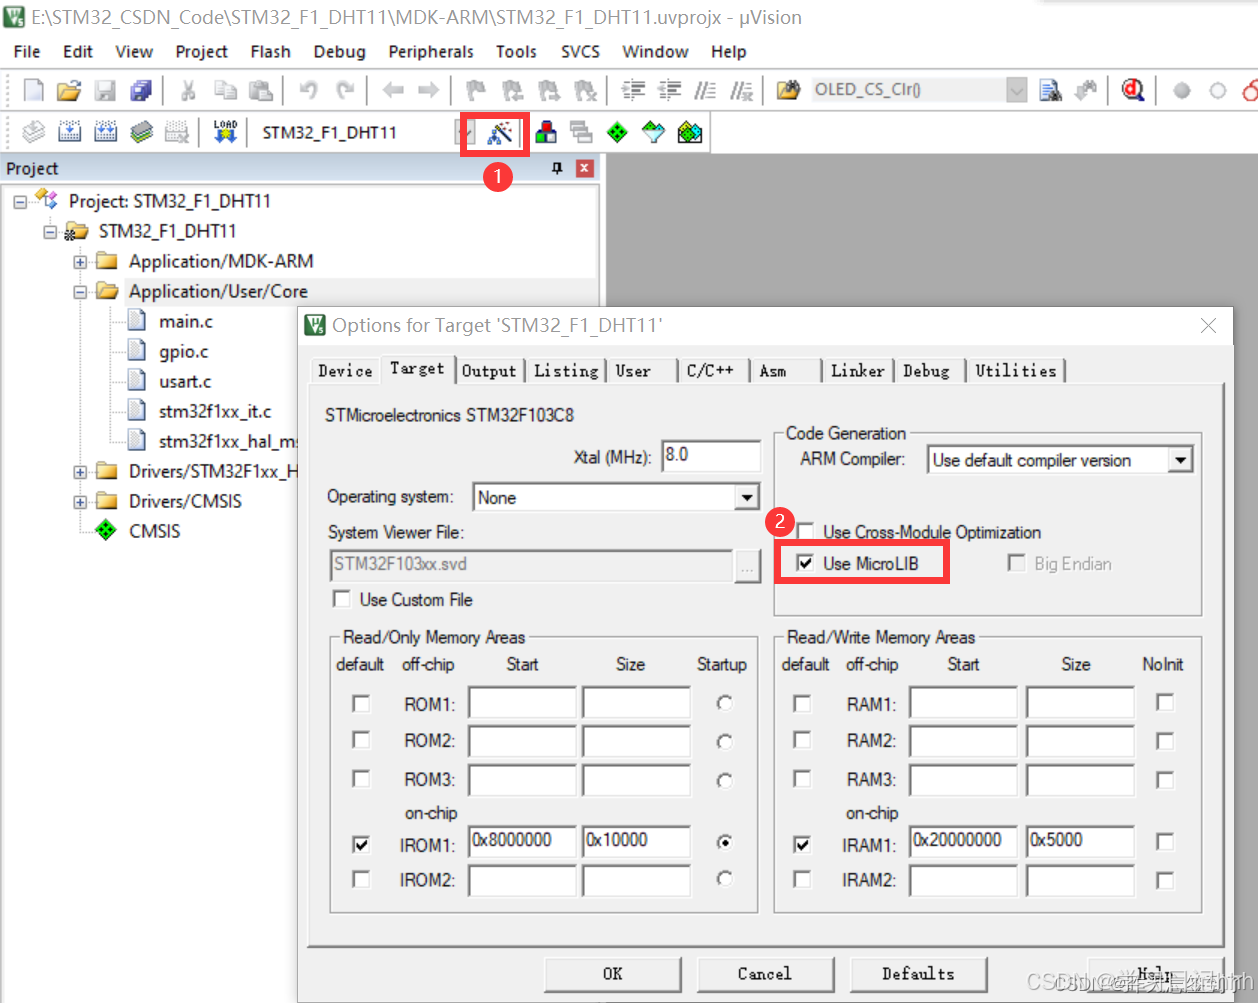Click the Manage Multi-Project Workspace icon
Image resolution: width=1258 pixels, height=1003 pixels.
click(x=581, y=132)
